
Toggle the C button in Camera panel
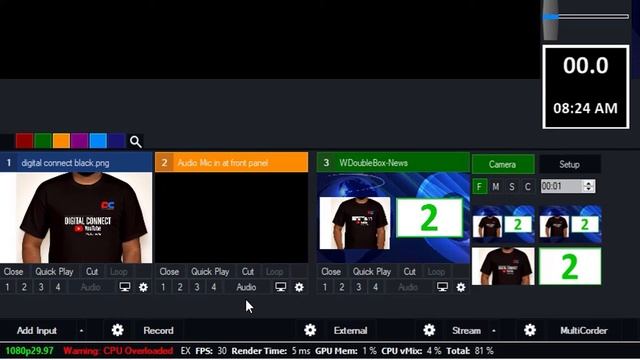coord(527,187)
